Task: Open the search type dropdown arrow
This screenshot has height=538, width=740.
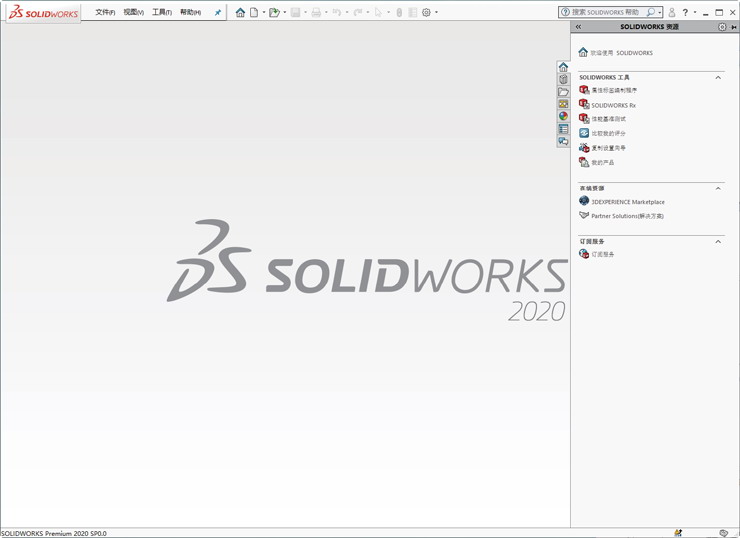Action: tap(659, 13)
